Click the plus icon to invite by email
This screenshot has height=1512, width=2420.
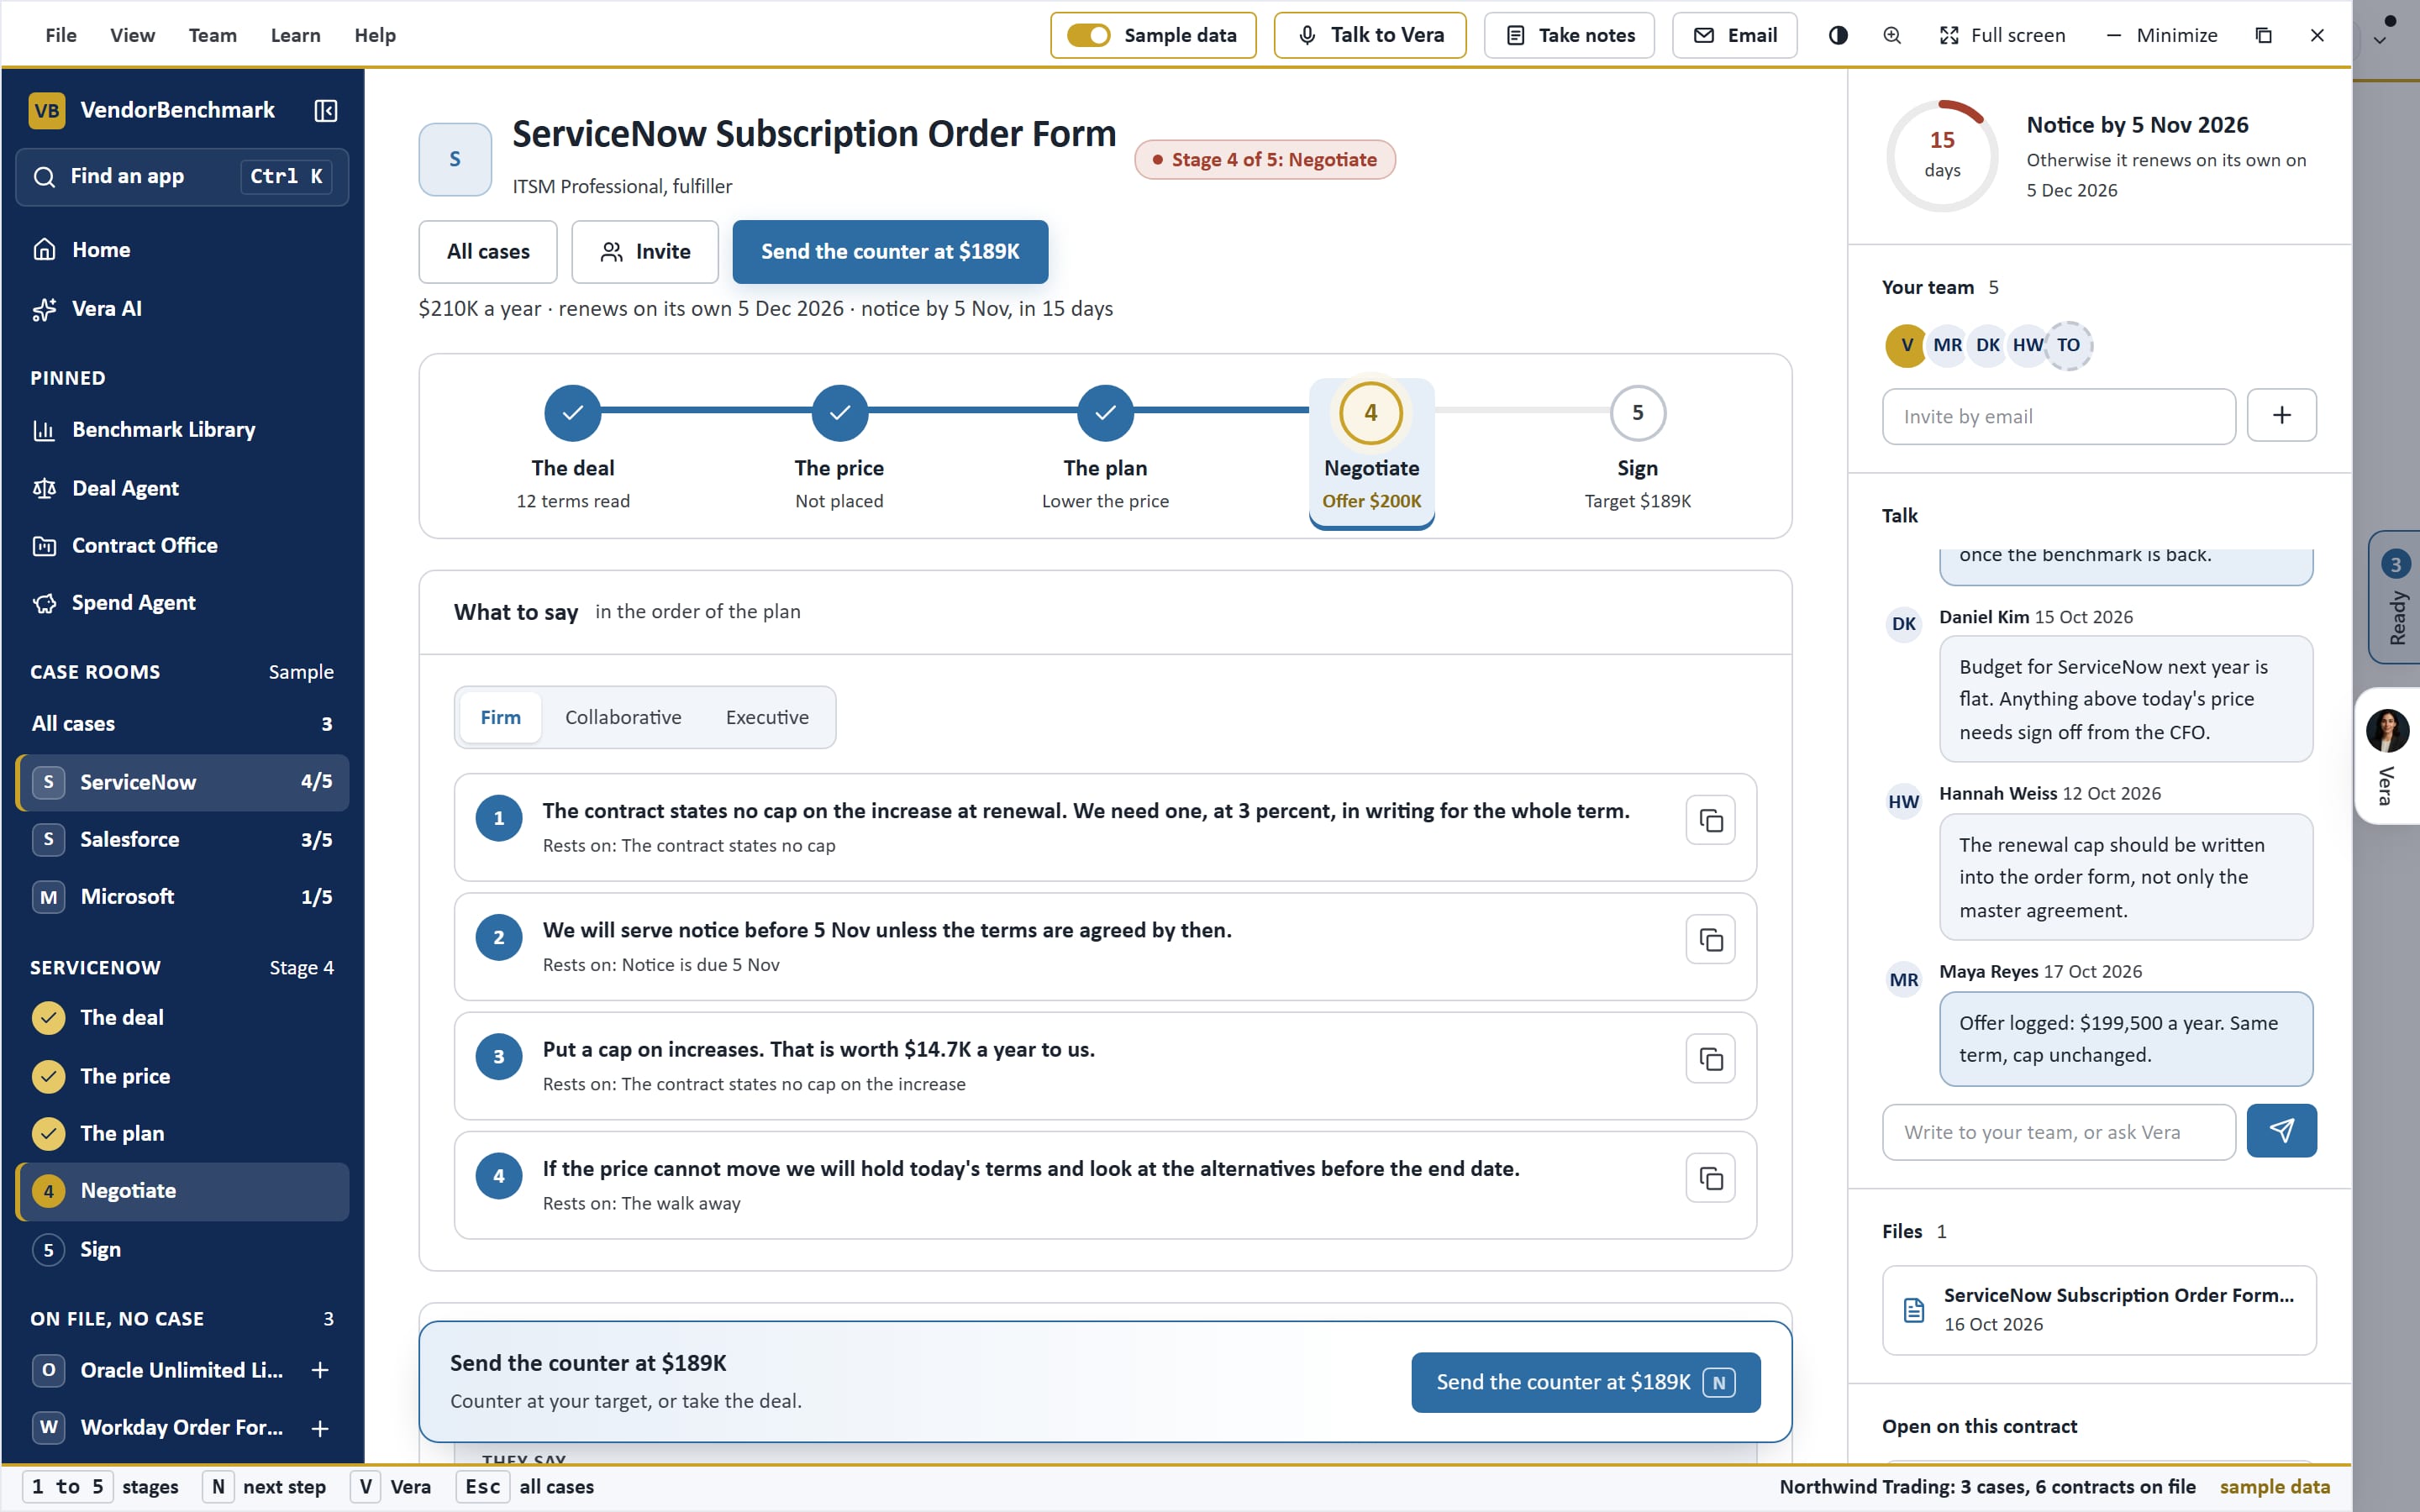point(2281,415)
